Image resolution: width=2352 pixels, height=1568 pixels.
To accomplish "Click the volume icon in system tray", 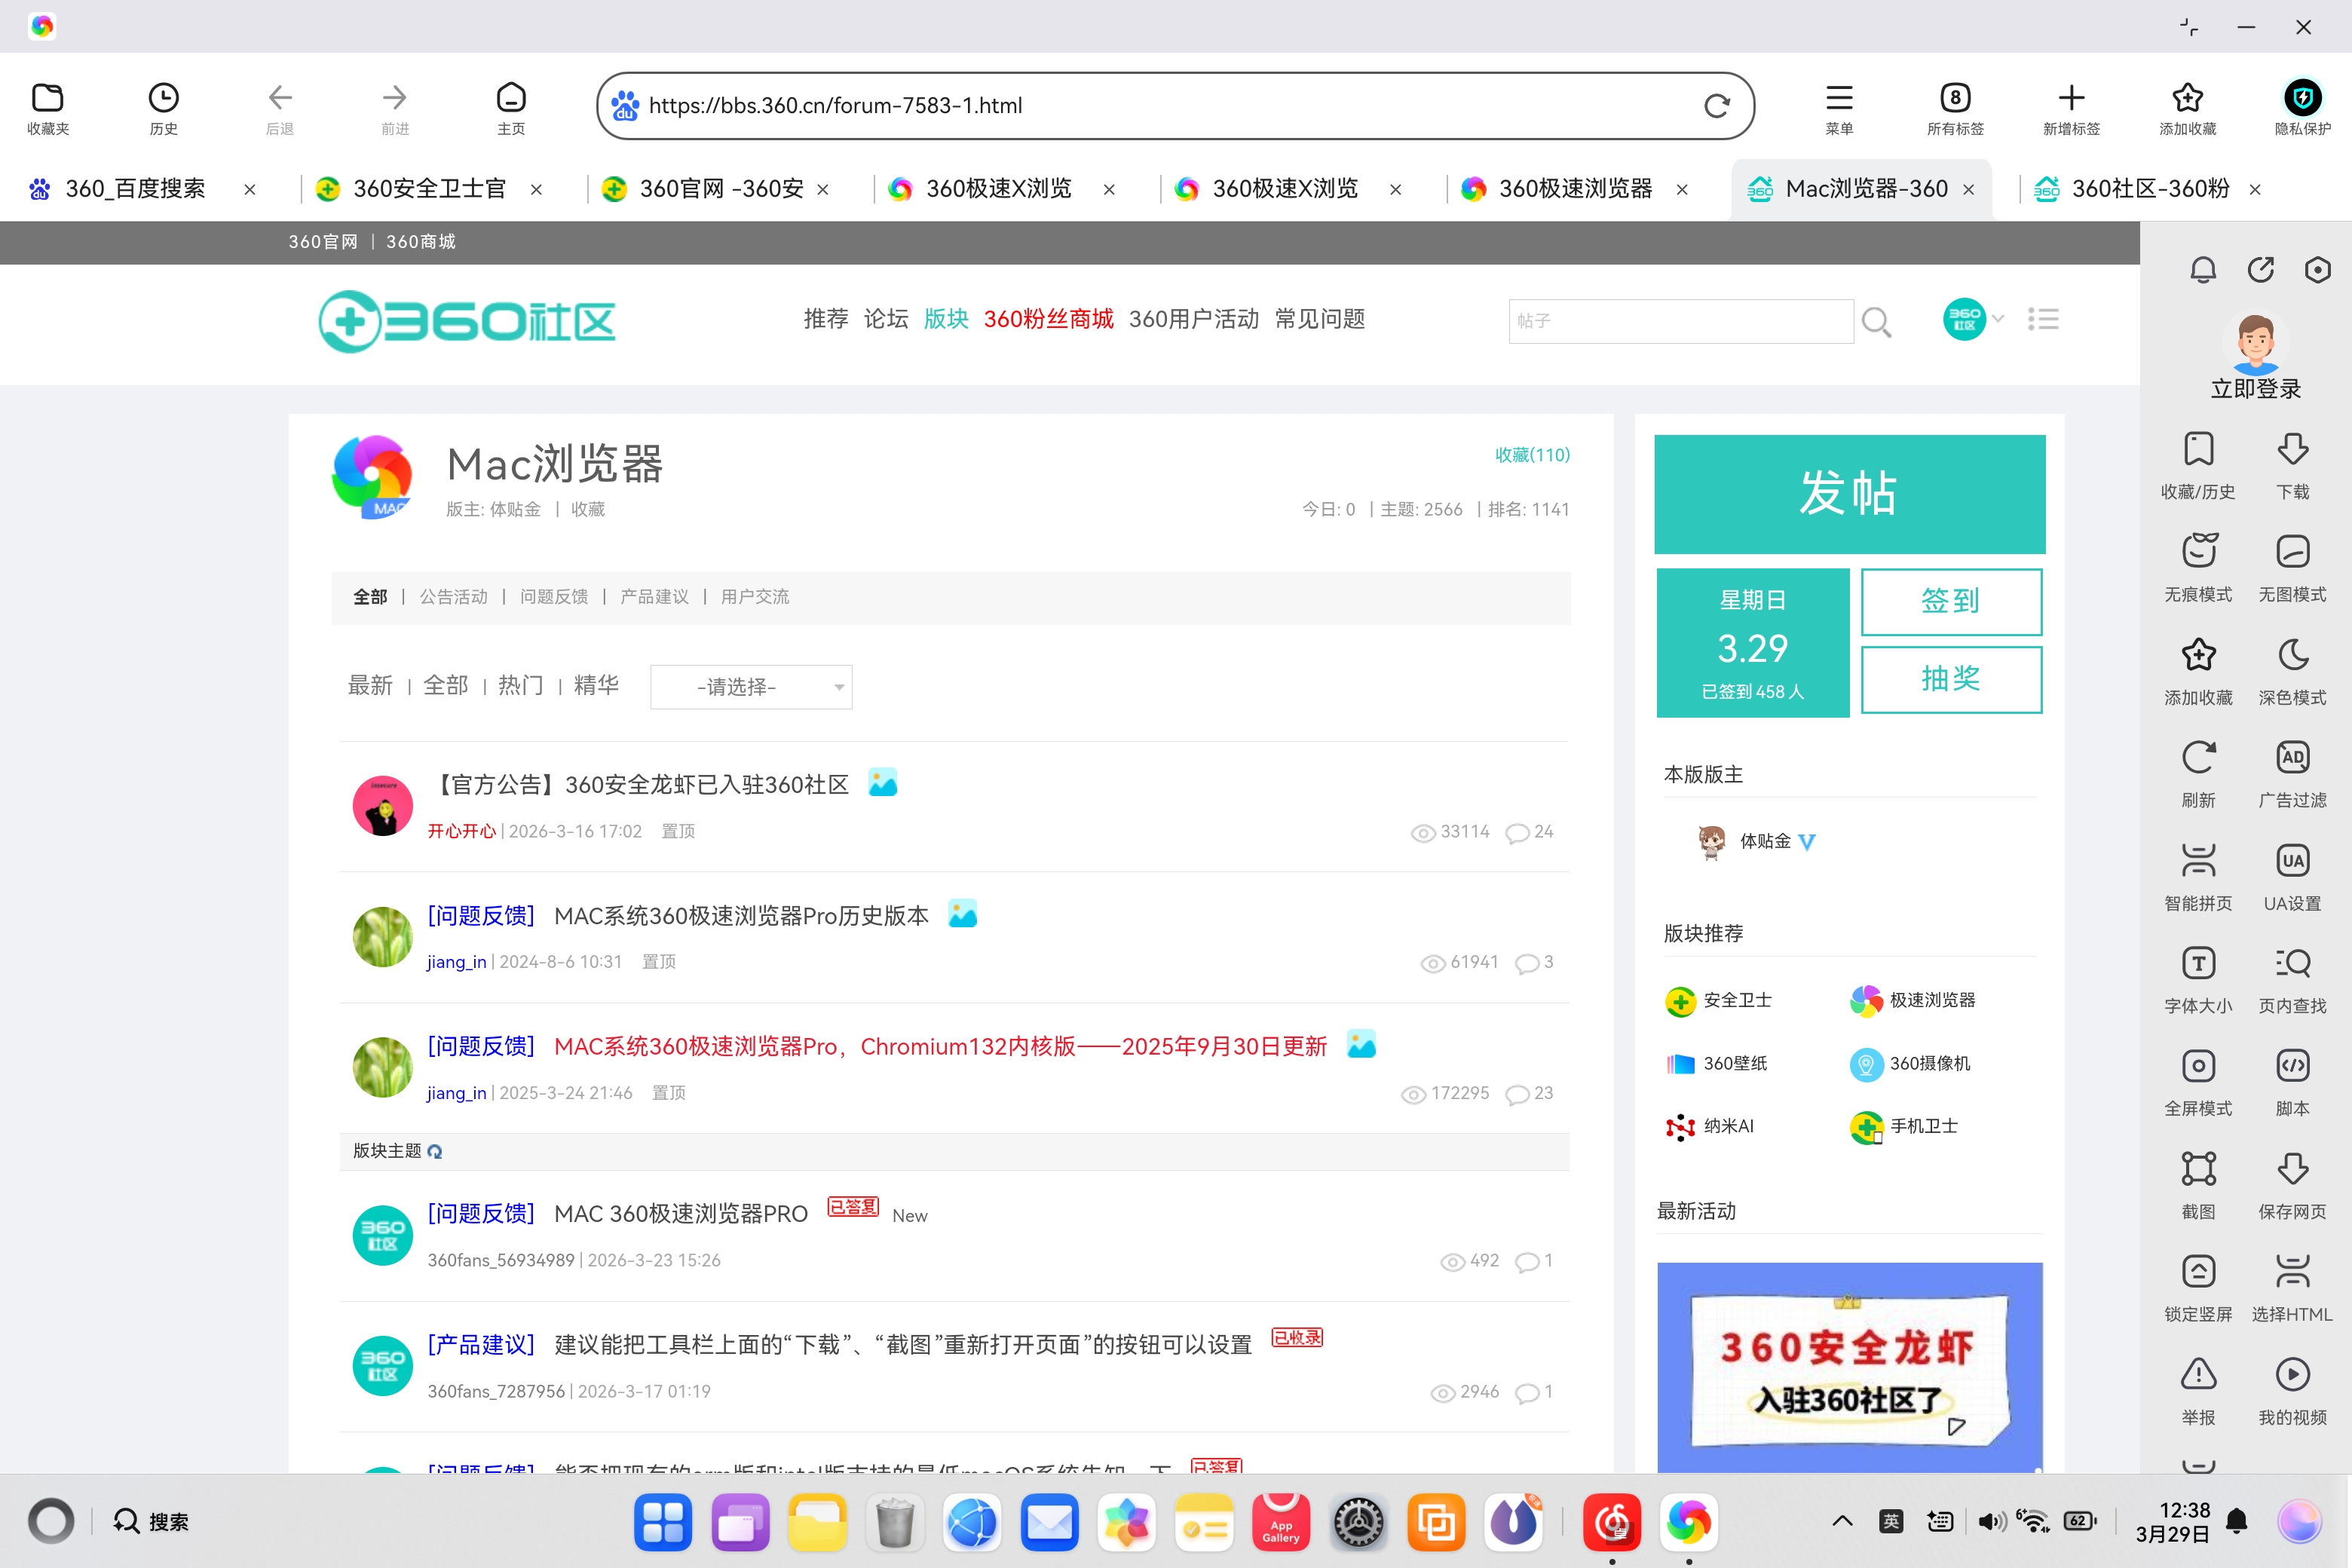I will (1990, 1521).
